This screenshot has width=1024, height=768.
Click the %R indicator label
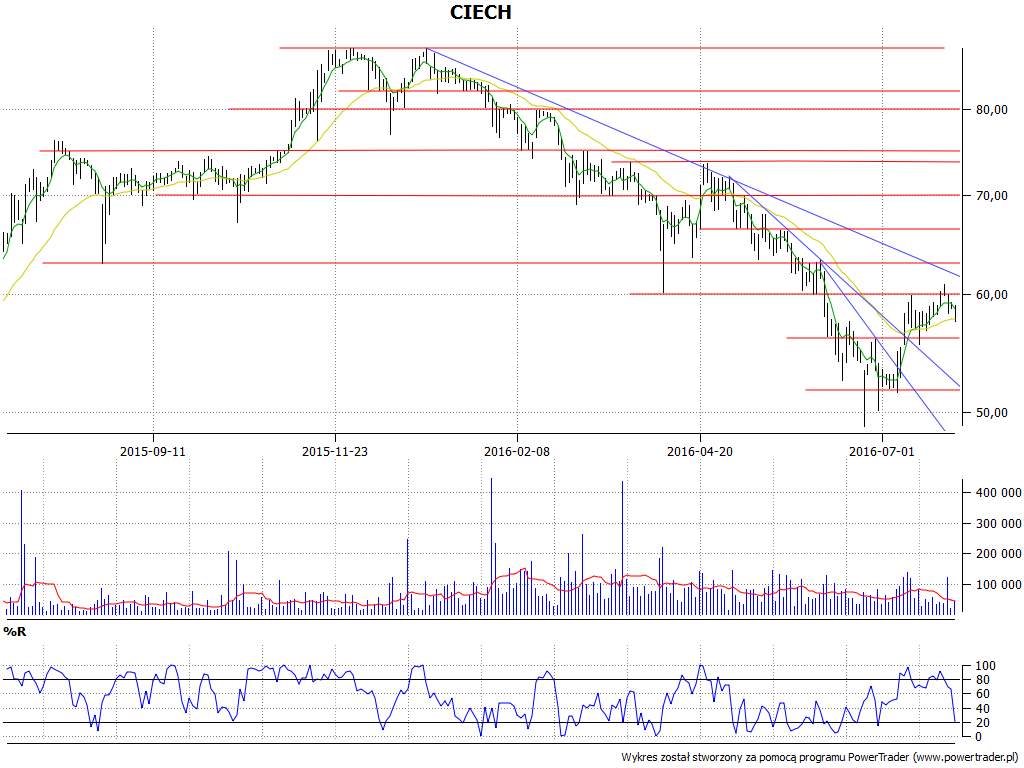coord(14,632)
